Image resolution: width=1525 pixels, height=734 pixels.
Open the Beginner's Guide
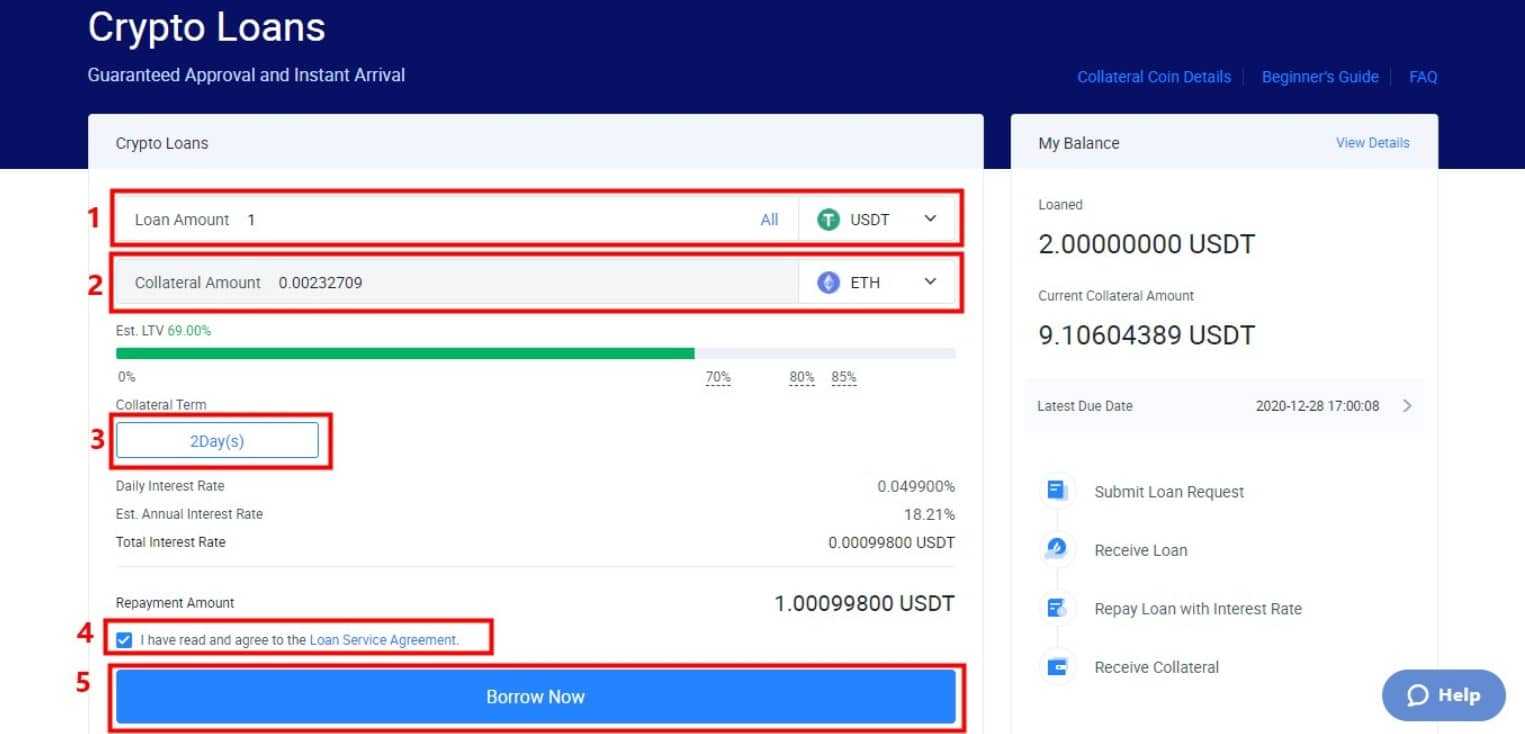(x=1319, y=77)
